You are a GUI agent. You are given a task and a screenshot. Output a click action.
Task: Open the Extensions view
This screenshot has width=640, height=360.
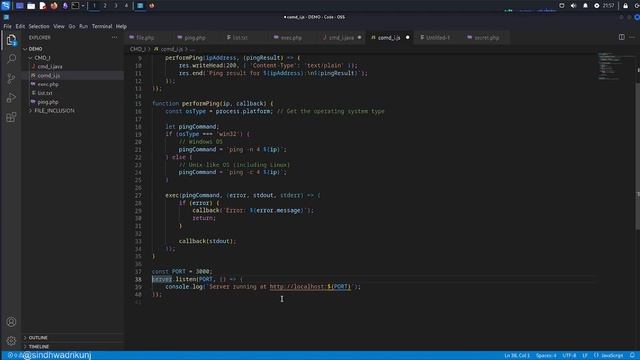11,117
